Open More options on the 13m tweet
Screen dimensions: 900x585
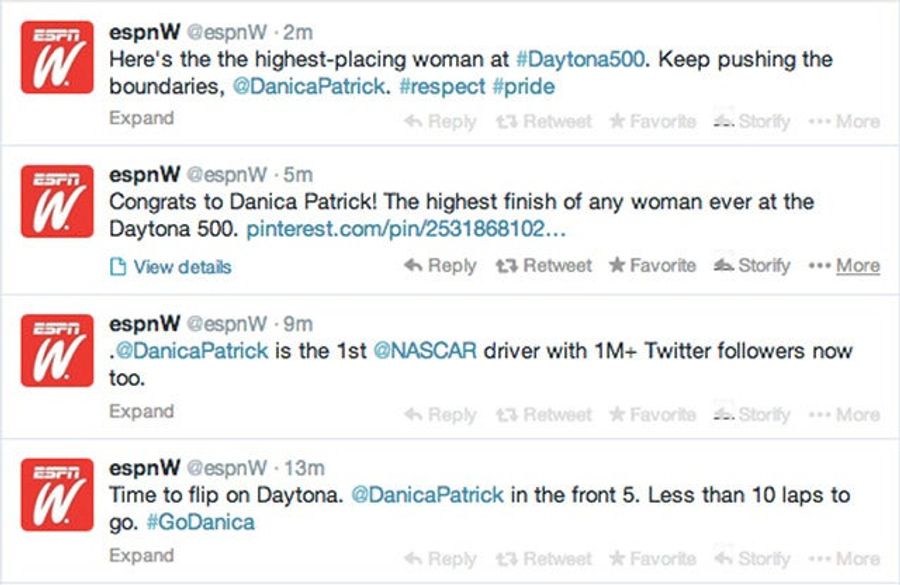844,559
